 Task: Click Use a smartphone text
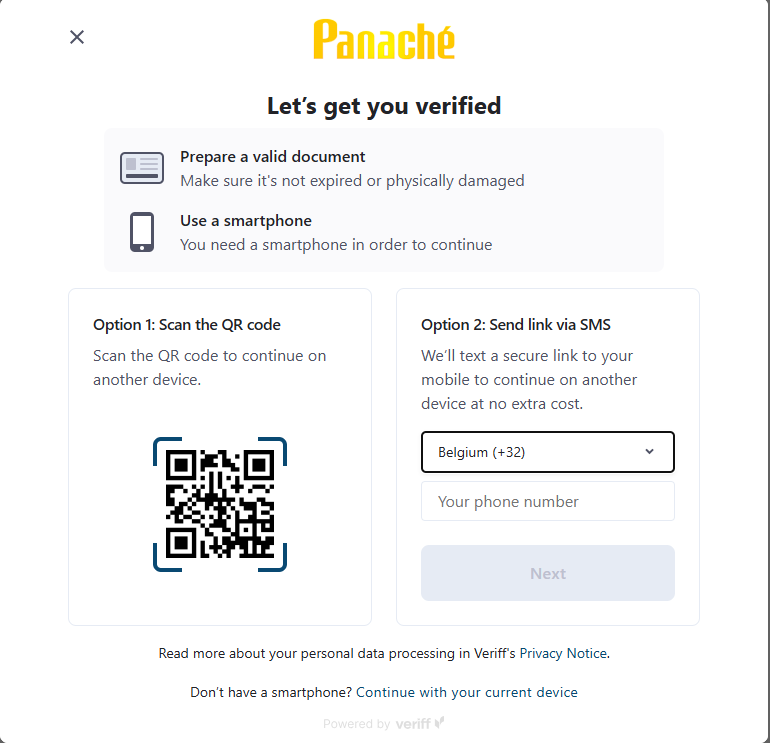[246, 220]
